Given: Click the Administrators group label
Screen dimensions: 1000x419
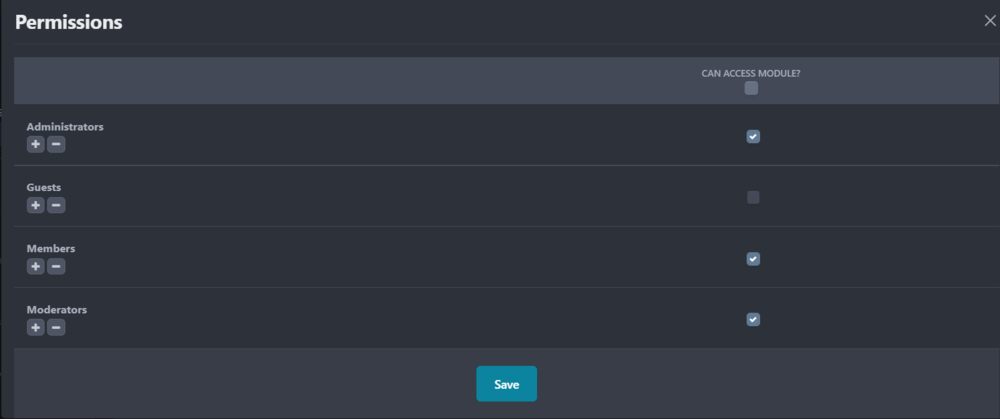Looking at the screenshot, I should [65, 127].
